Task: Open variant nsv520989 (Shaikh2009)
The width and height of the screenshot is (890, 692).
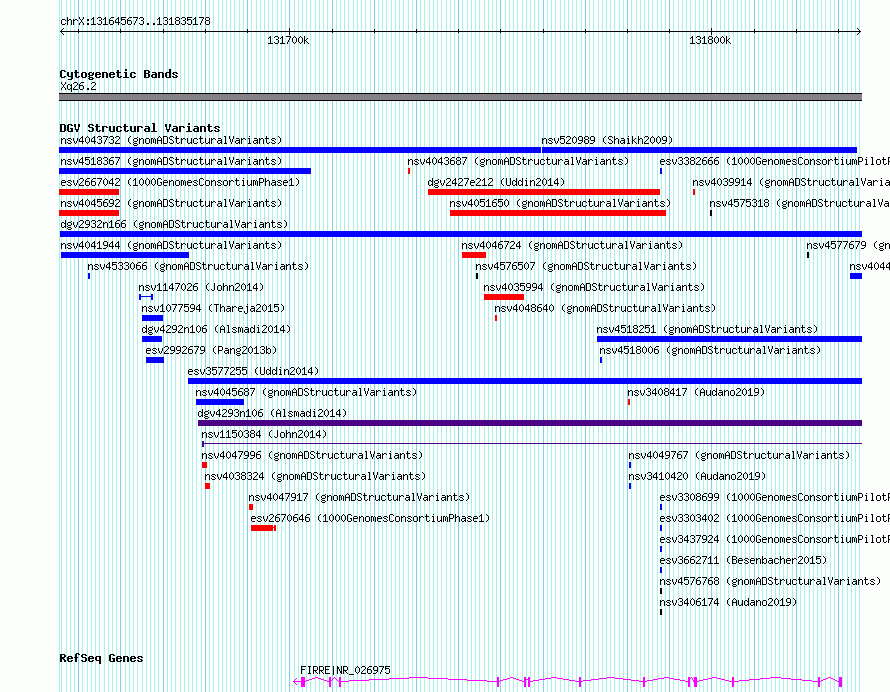Action: pos(607,140)
